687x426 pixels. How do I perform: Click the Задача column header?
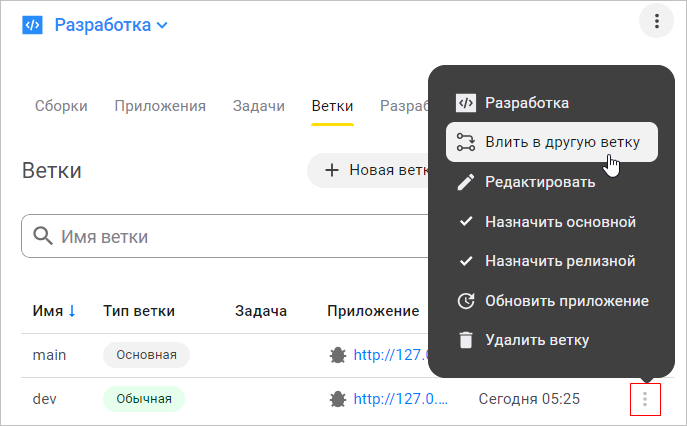coord(261,311)
